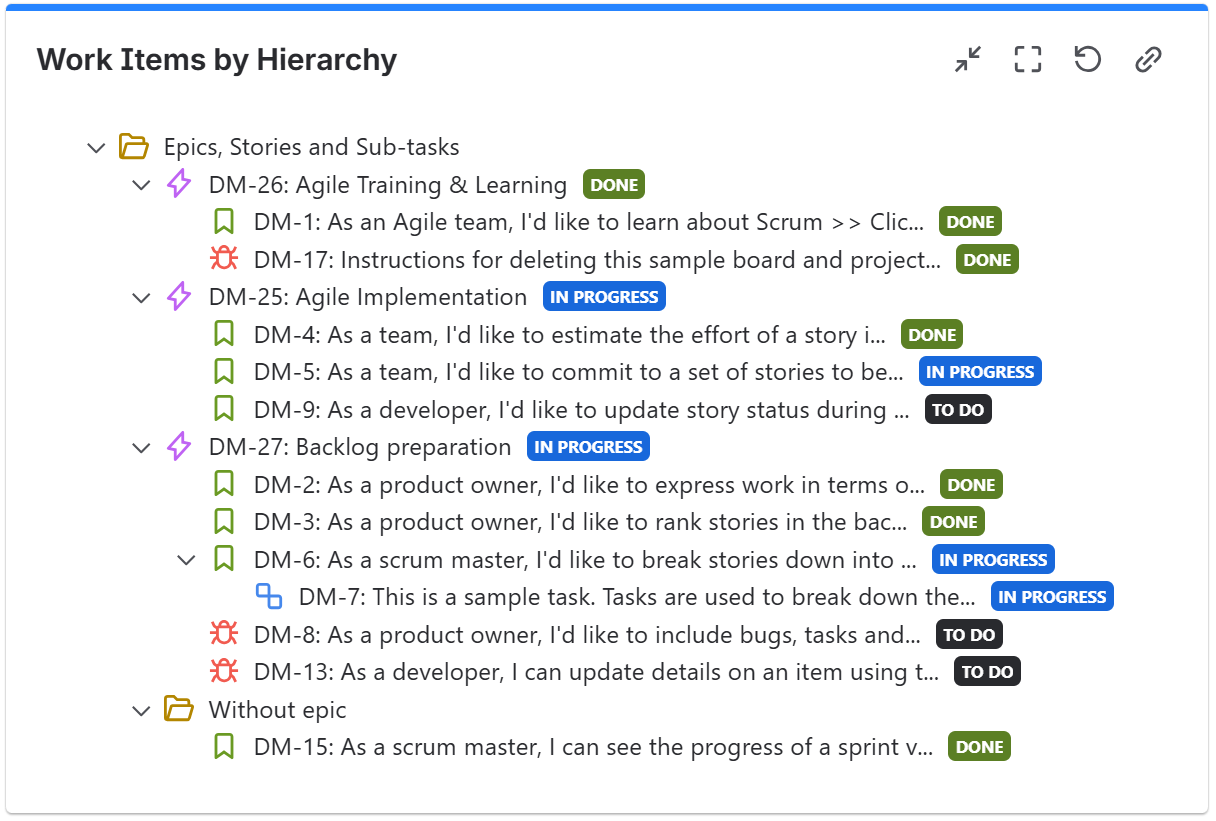1216x821 pixels.
Task: Open DM-1 learn about Scrum story
Action: tap(588, 222)
